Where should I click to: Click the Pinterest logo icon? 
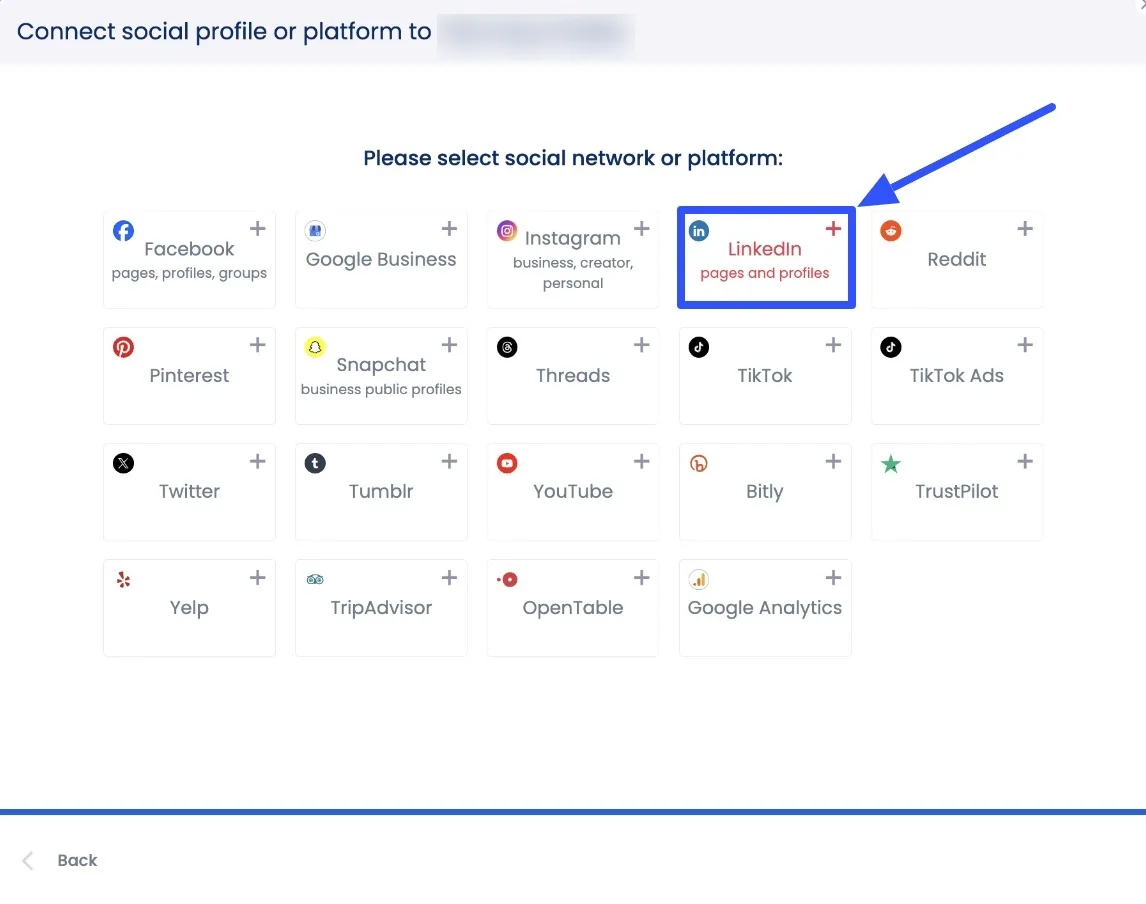click(123, 347)
